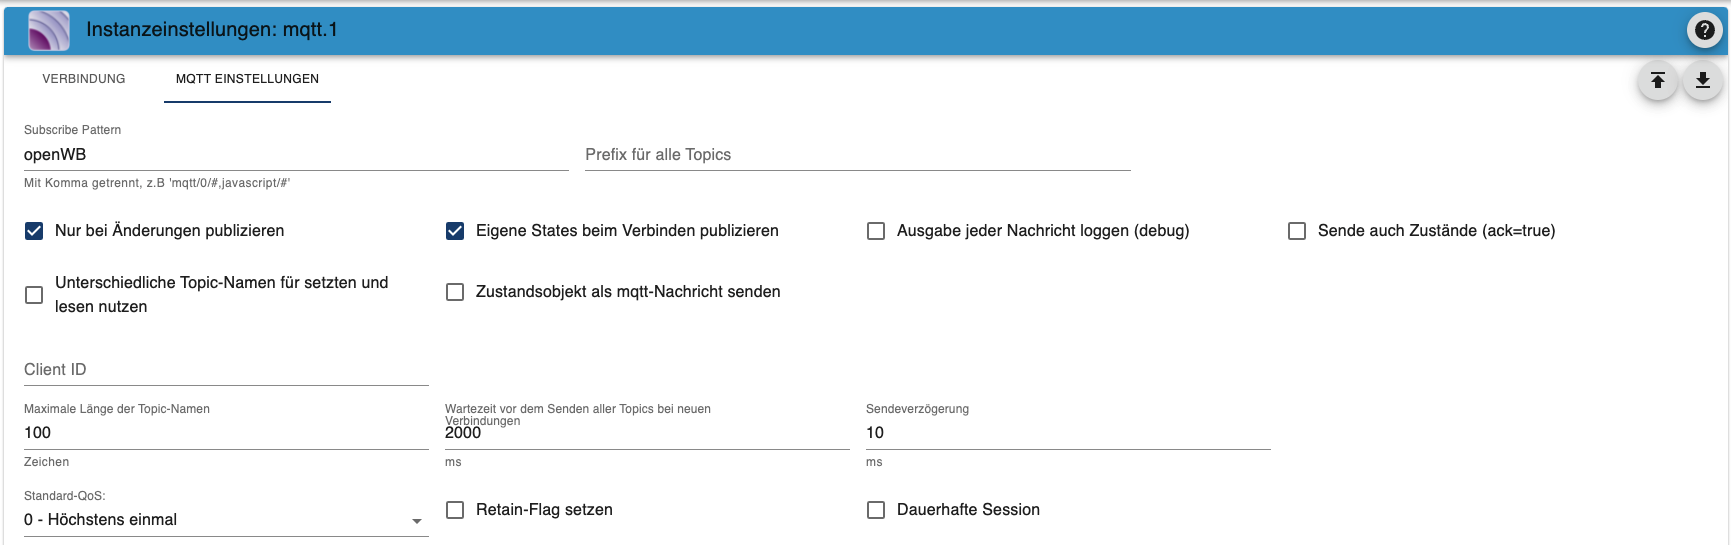Select the MQTT Einstellungen tab
This screenshot has height=545, width=1731.
247,79
